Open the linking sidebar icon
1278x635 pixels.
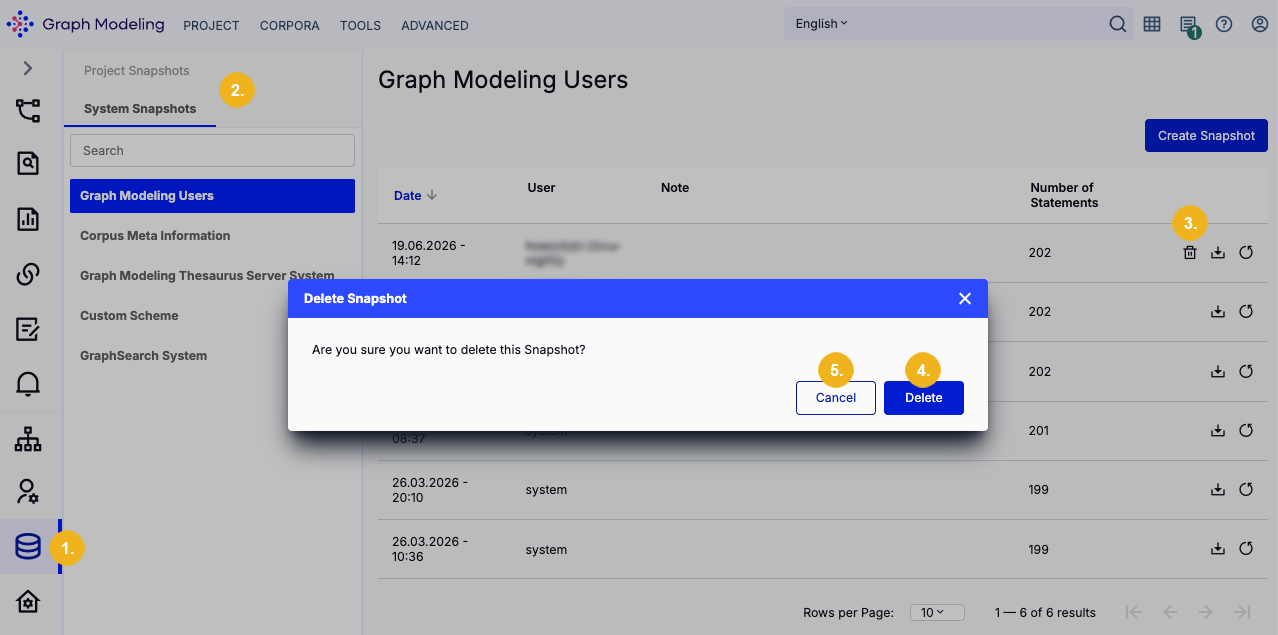[x=28, y=274]
